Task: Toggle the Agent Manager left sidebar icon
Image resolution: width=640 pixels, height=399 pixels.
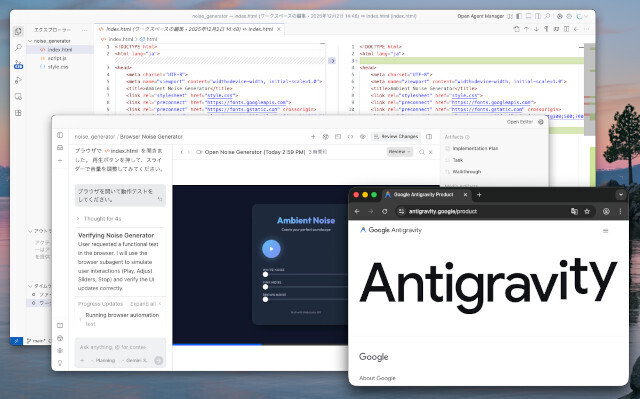Action: (60, 135)
